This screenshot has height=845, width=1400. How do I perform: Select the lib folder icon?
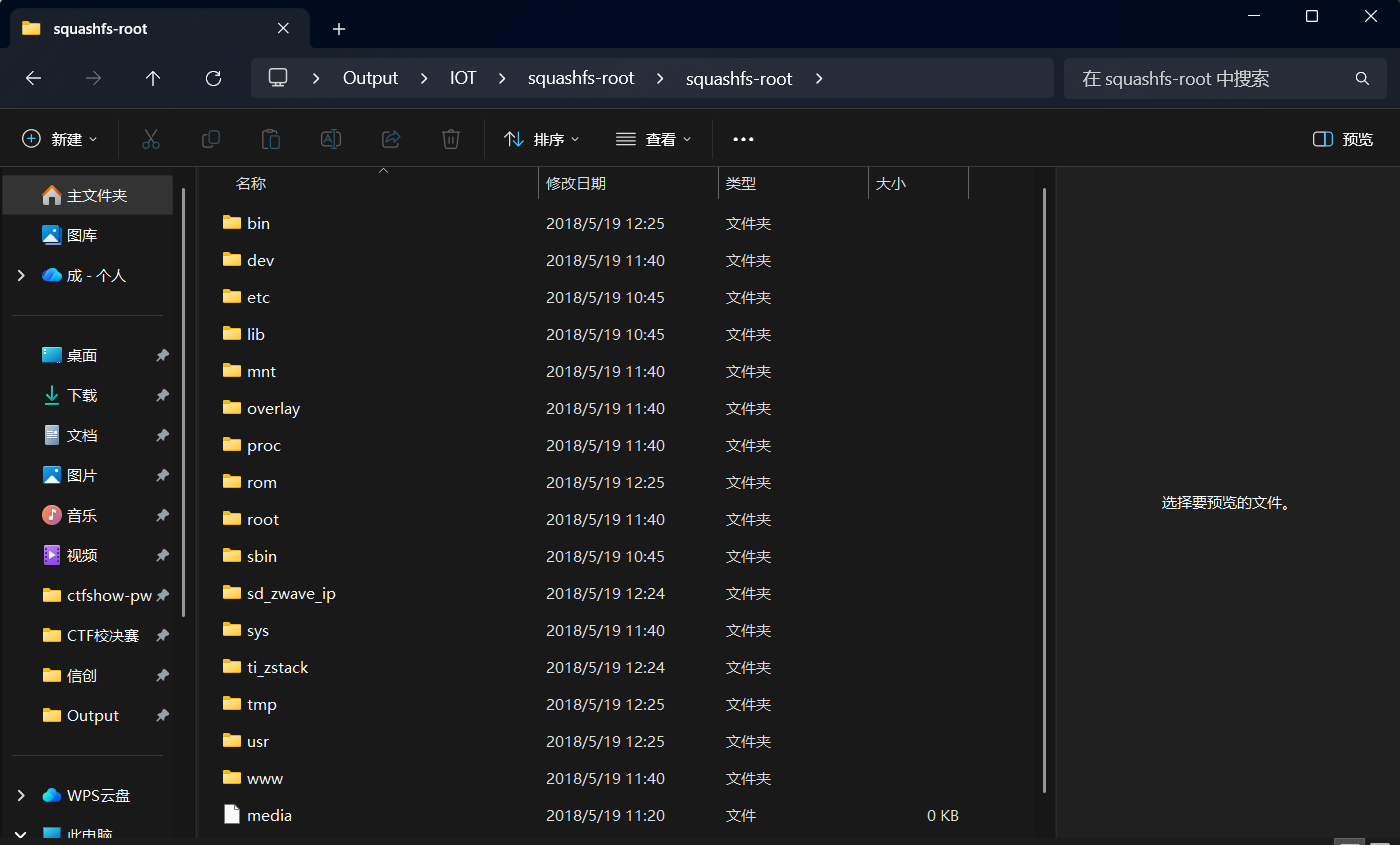pos(232,333)
